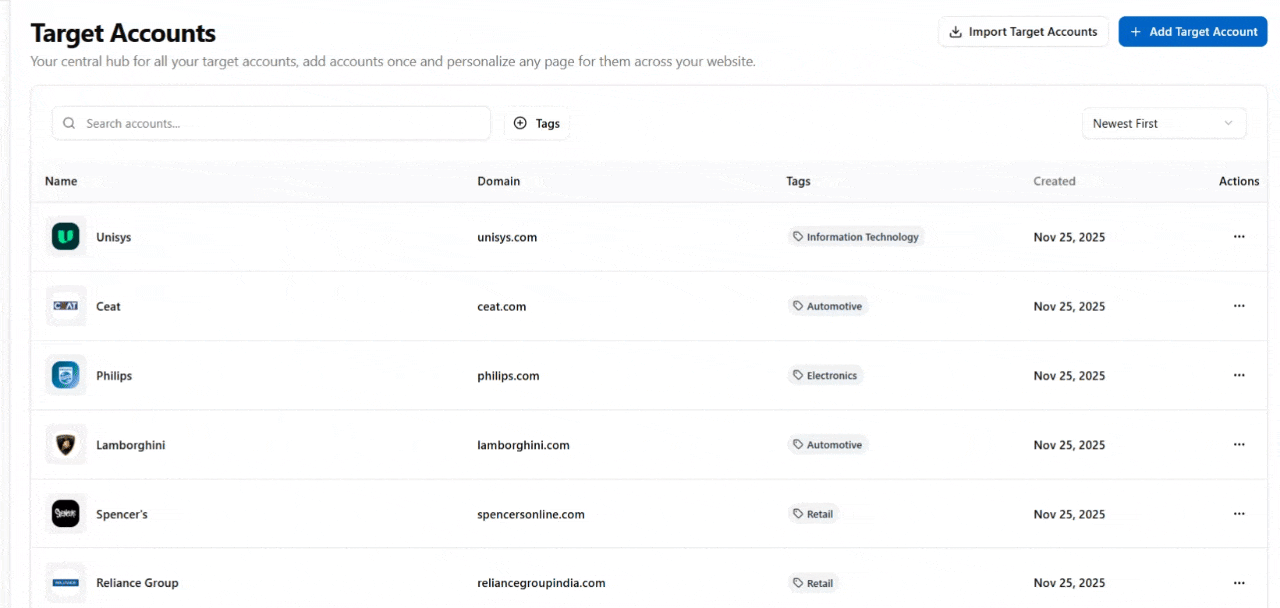1280x608 pixels.
Task: Click the reliancegroupindia.com domain cell
Action: [541, 583]
